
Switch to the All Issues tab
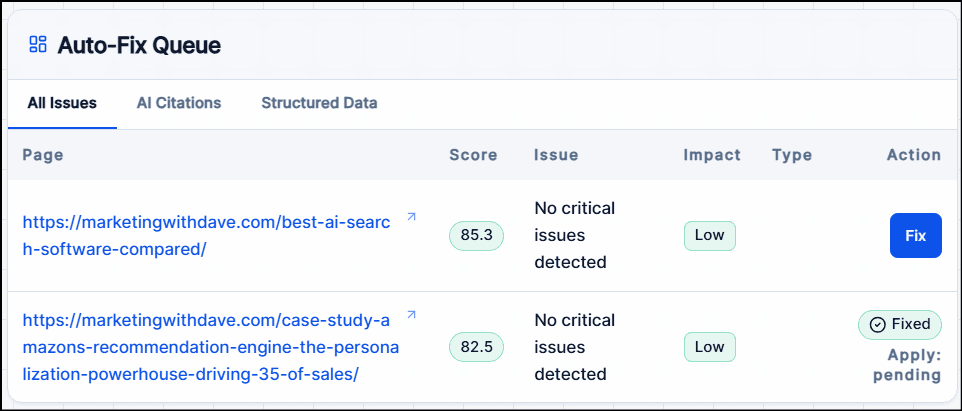[x=62, y=103]
